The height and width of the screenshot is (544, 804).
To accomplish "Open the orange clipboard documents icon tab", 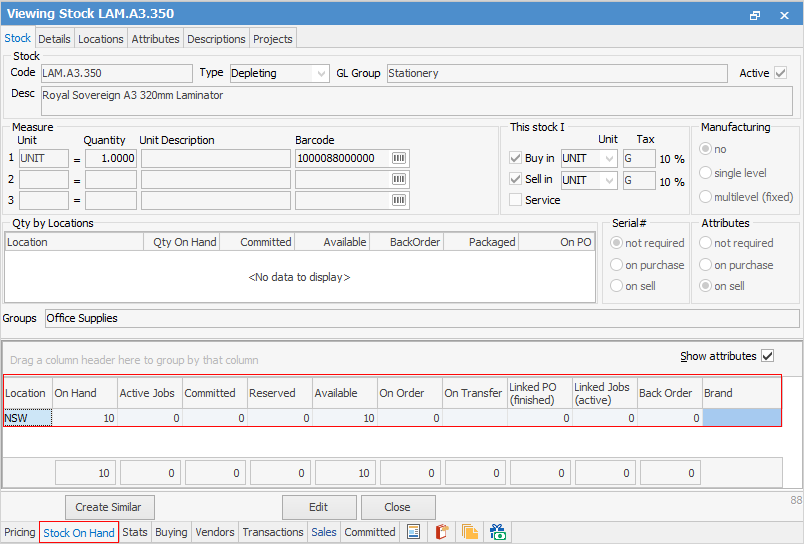I will click(x=441, y=532).
